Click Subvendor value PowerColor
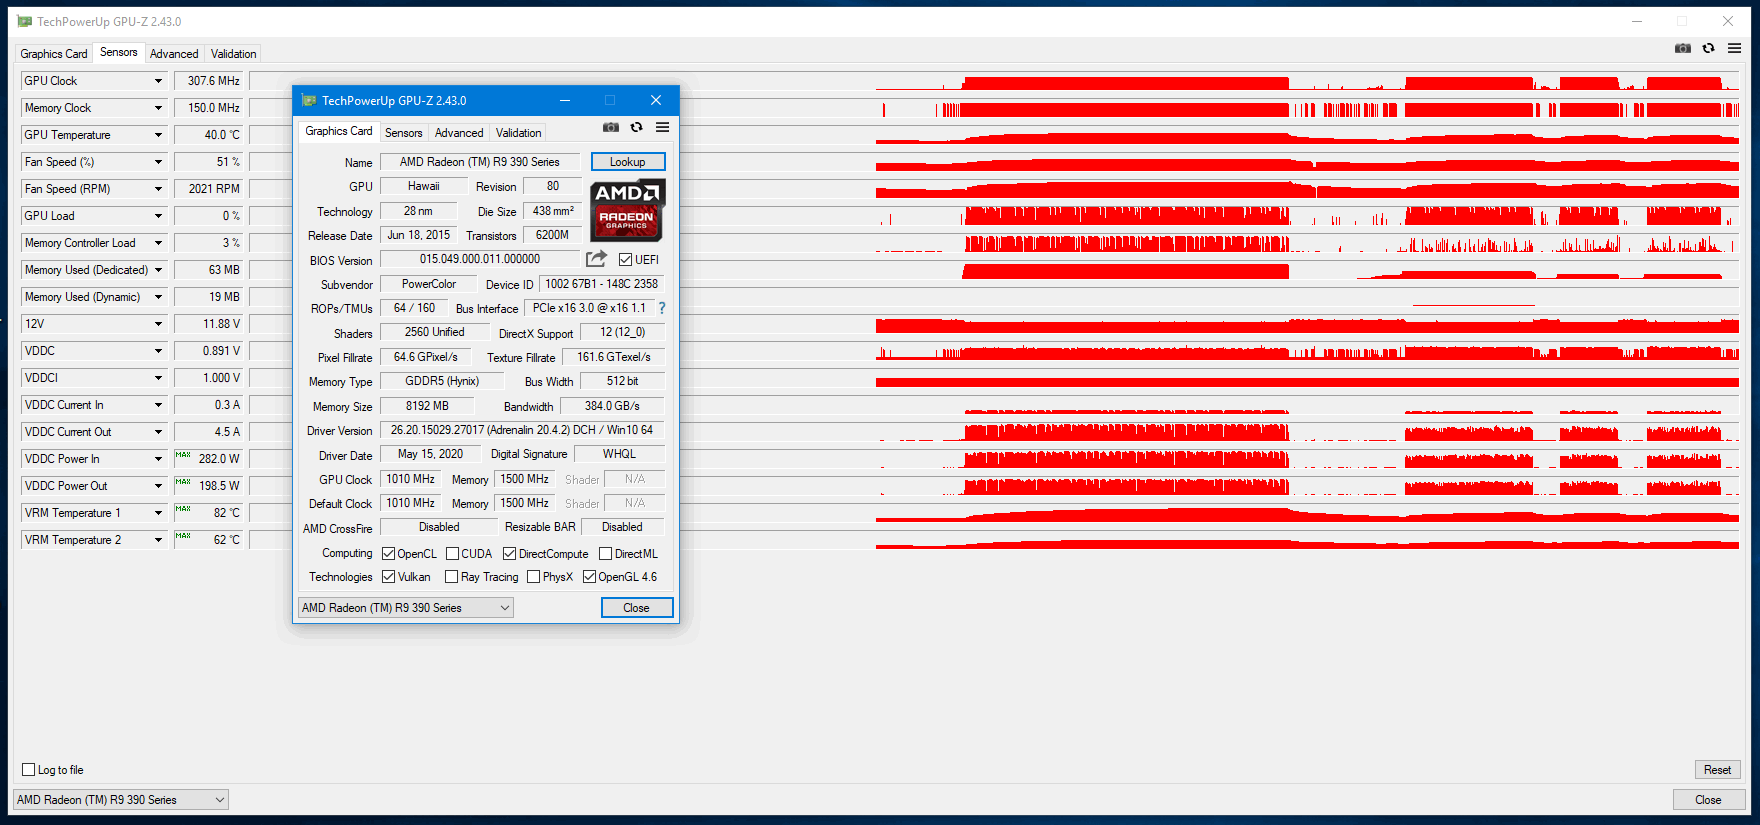This screenshot has width=1760, height=825. [429, 284]
